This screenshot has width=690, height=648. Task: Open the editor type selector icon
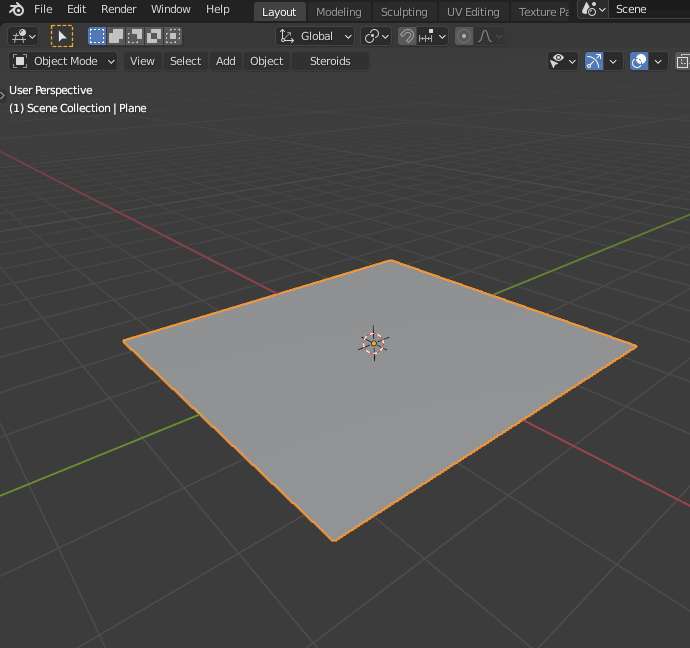tap(23, 36)
